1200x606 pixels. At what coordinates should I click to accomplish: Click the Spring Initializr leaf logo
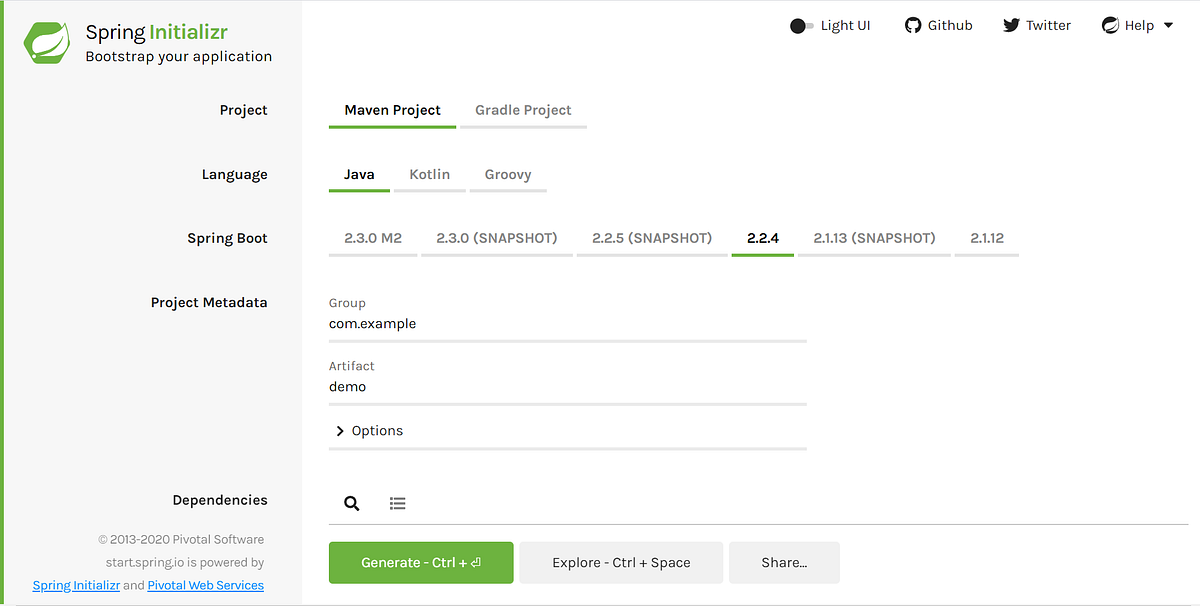tap(44, 41)
